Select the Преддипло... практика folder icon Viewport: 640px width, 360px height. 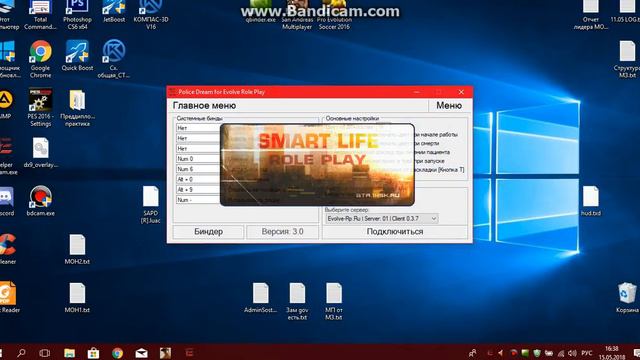coord(77,108)
